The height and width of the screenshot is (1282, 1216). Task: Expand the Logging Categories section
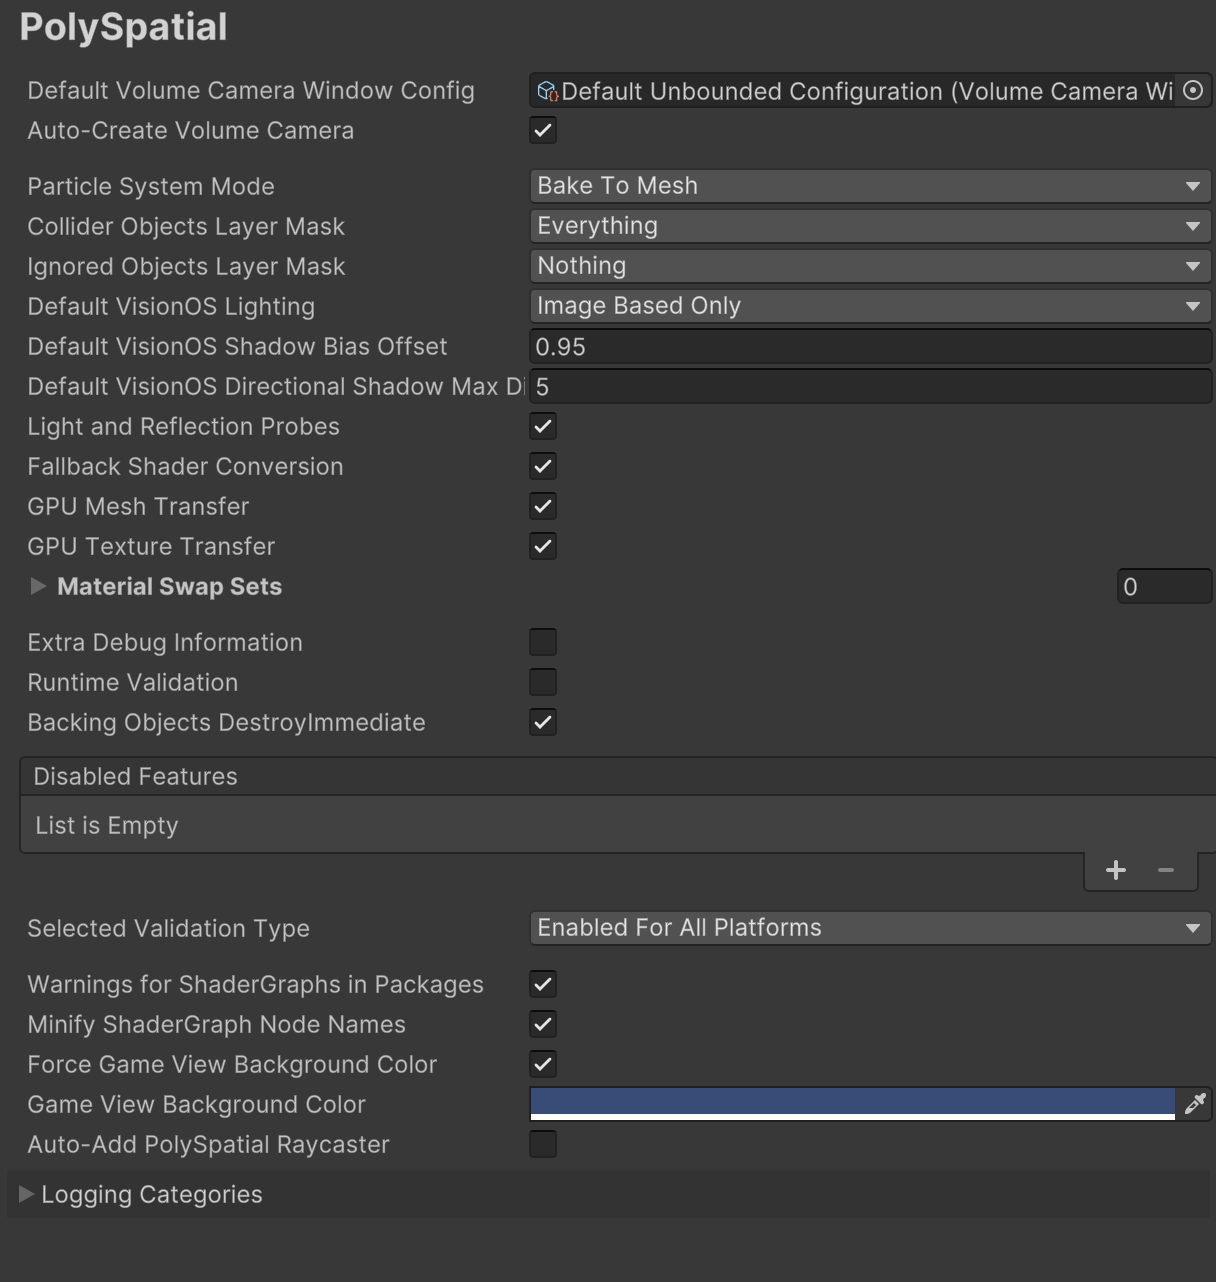pyautogui.click(x=24, y=1194)
